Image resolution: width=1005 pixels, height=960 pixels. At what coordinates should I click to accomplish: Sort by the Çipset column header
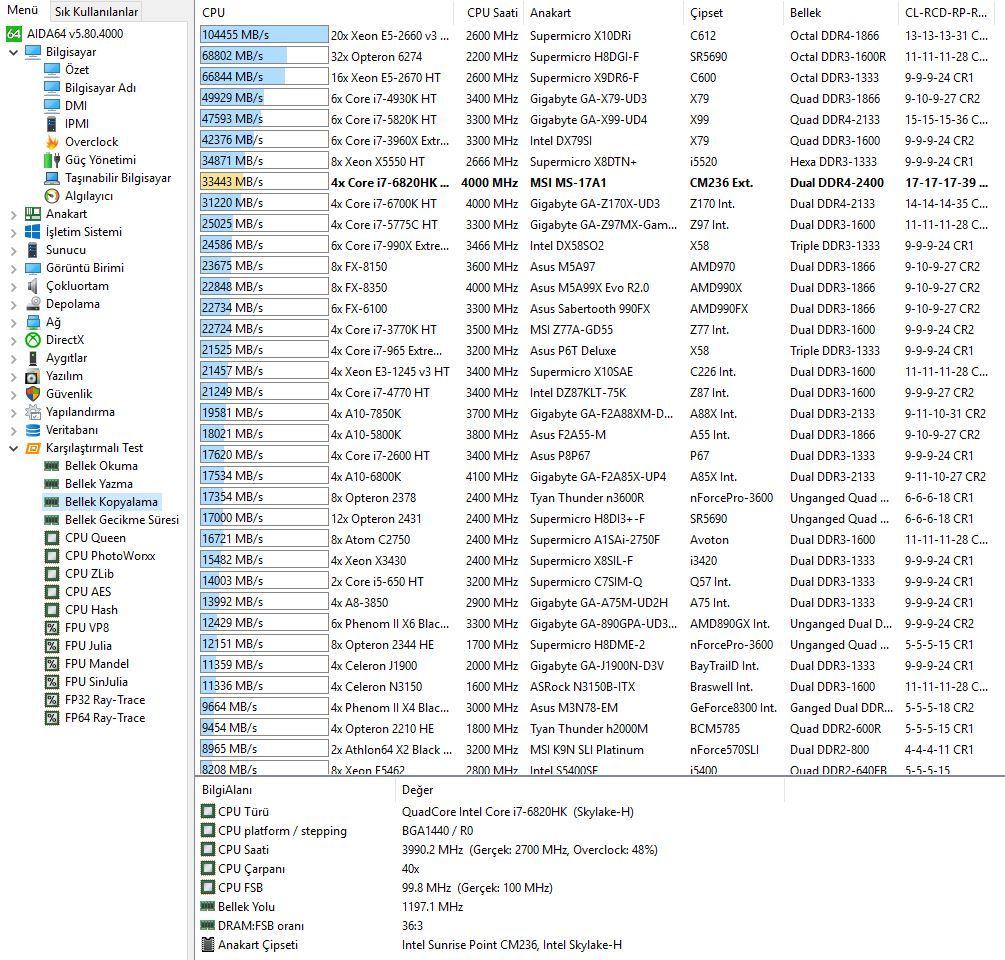(x=733, y=12)
